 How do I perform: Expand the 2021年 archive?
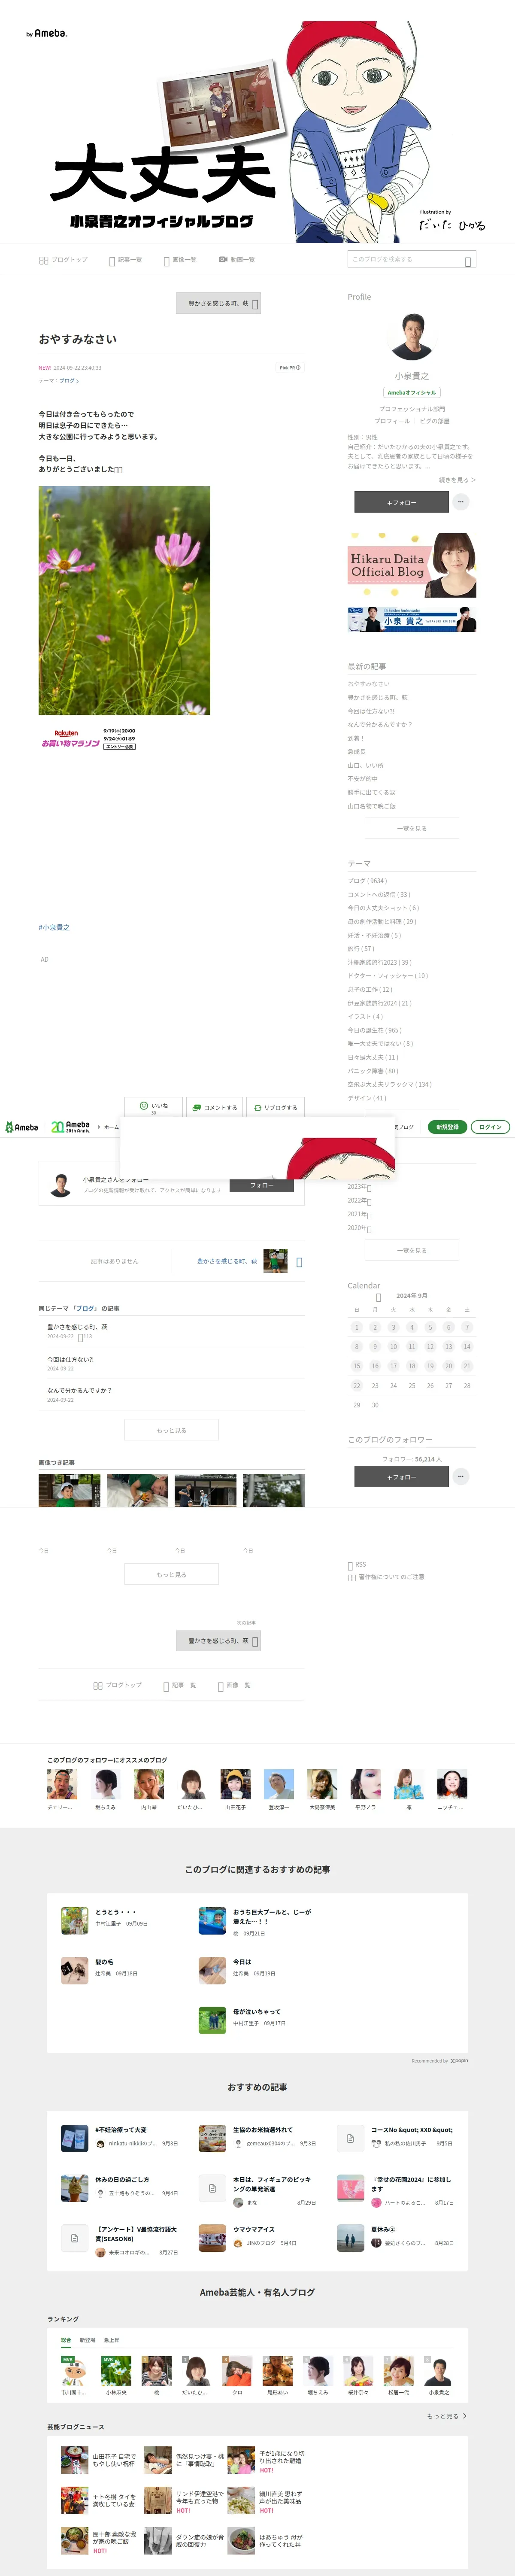pos(360,1214)
